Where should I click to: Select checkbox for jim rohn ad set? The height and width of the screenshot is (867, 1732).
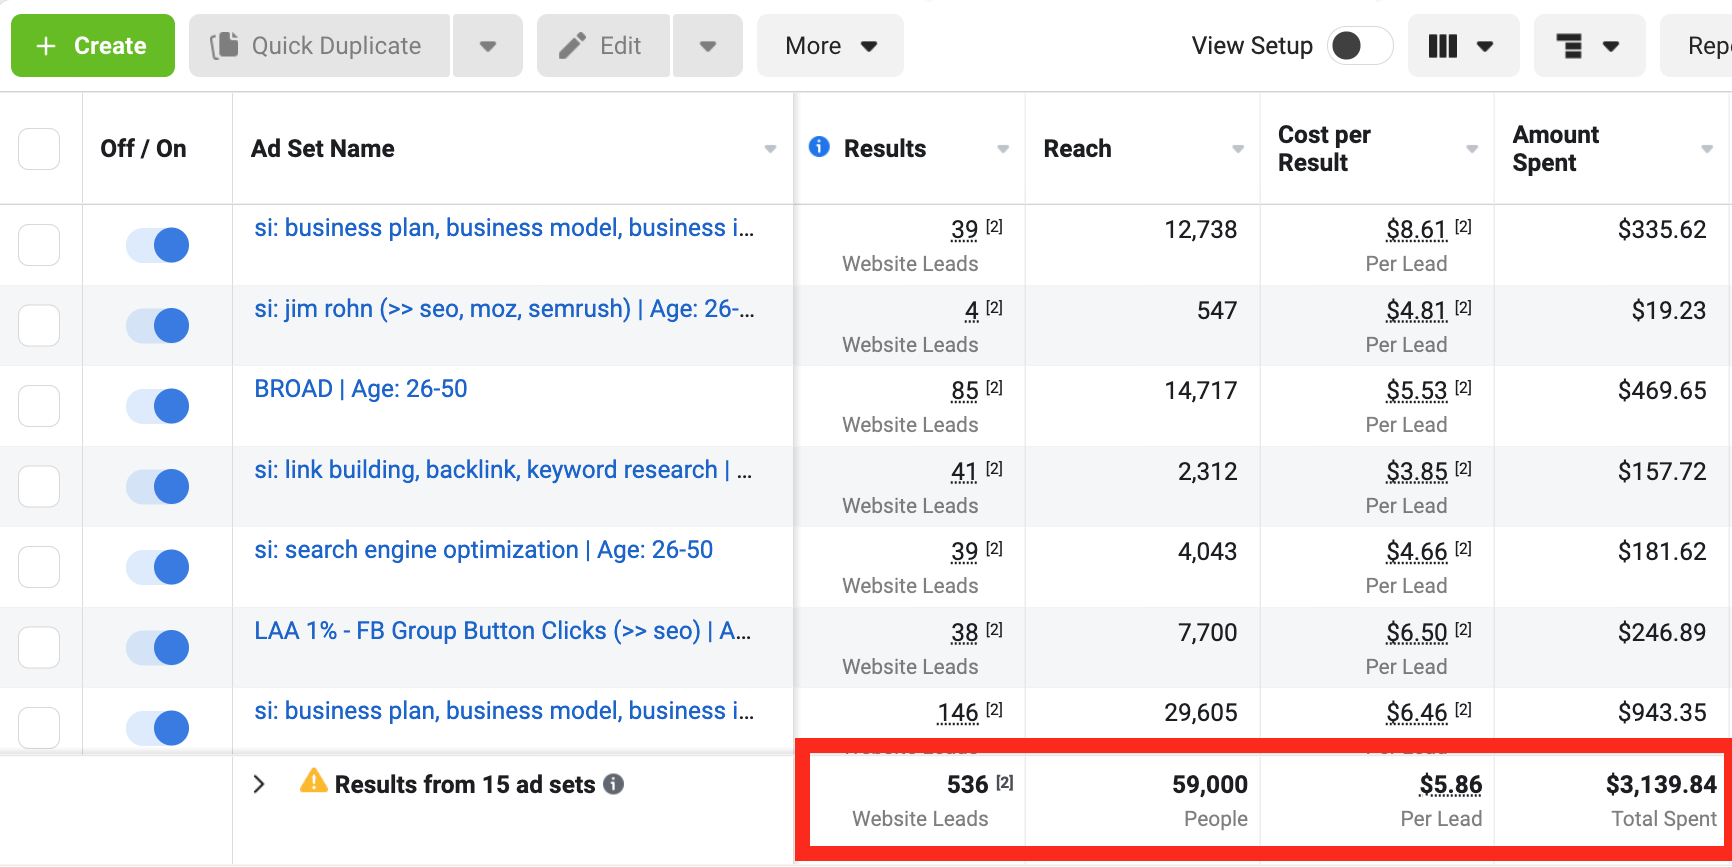(39, 326)
